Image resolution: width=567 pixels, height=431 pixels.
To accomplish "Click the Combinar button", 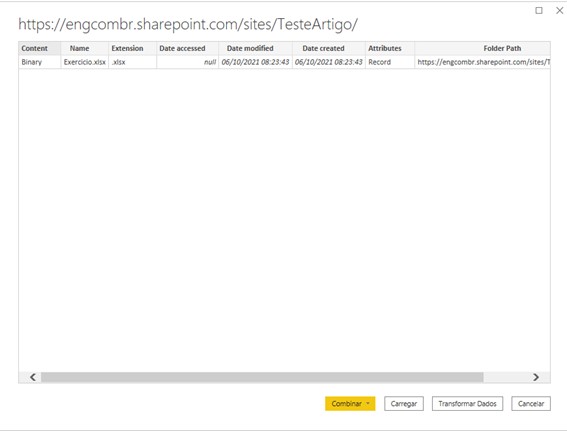I will click(346, 404).
